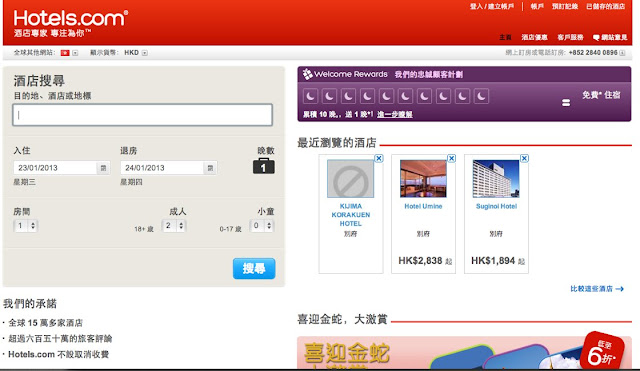Screen dimensions: 640x371
Task: Open the Hotel Umine name link
Action: (x=423, y=207)
